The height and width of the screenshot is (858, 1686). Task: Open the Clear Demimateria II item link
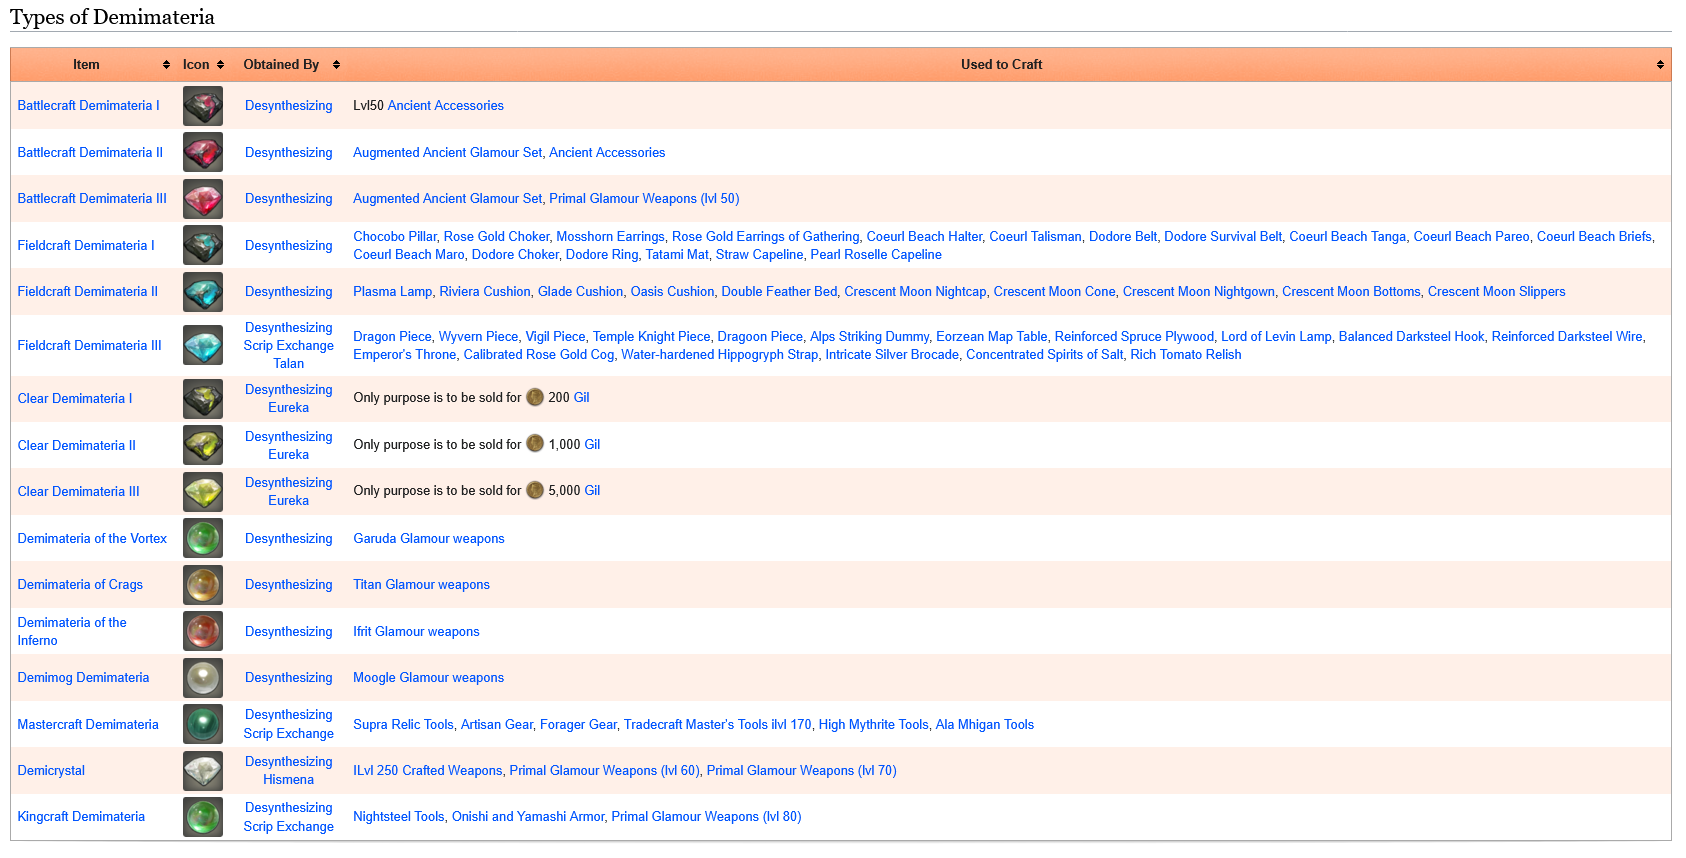point(77,446)
